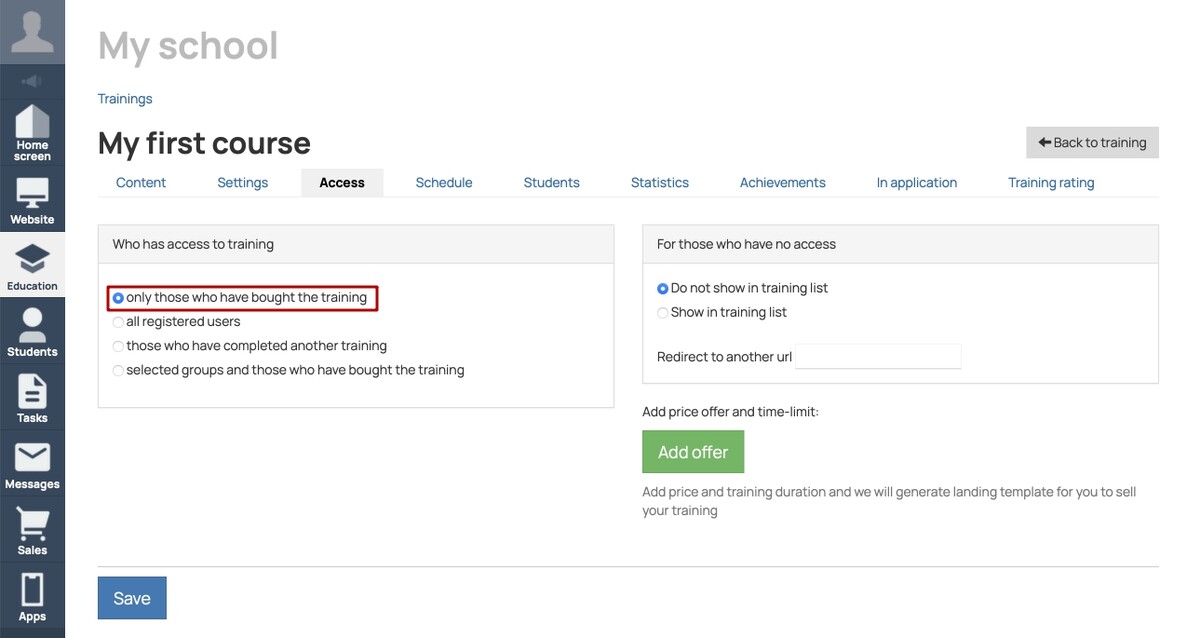The image size is (1200, 638).
Task: Select 'Do not show in training list'
Action: click(x=663, y=288)
